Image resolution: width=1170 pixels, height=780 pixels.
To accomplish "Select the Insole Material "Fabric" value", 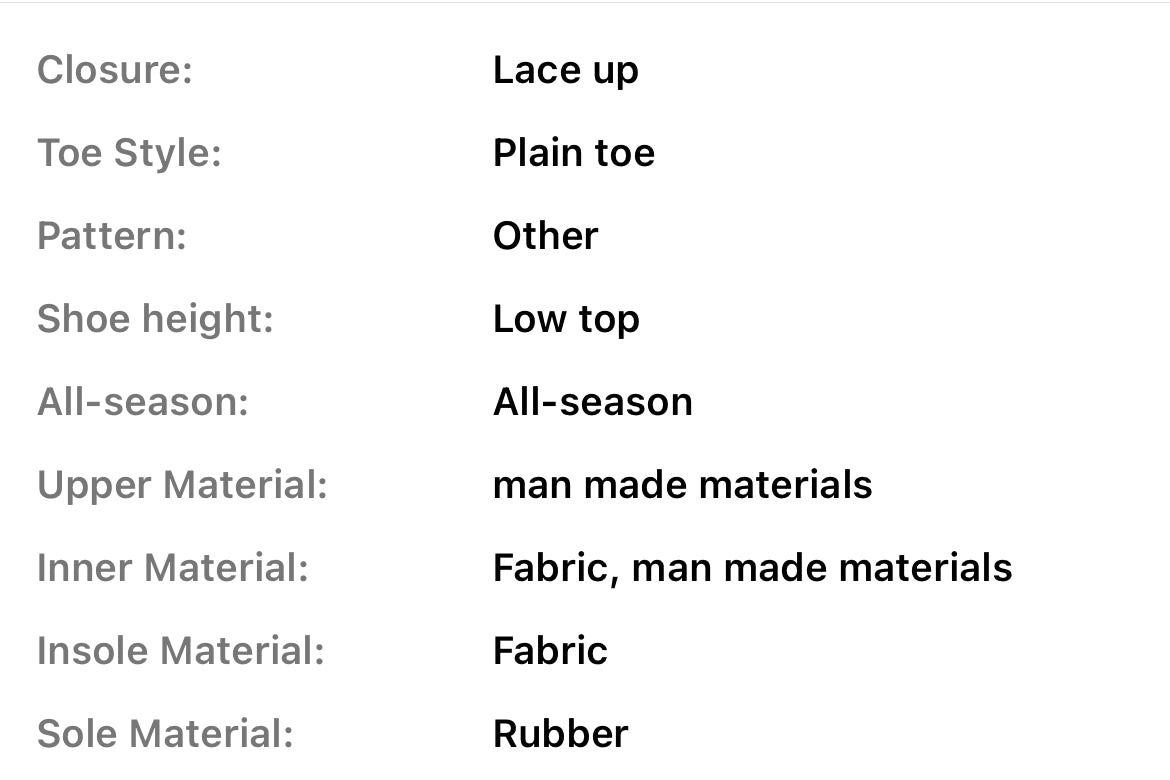I will [550, 652].
